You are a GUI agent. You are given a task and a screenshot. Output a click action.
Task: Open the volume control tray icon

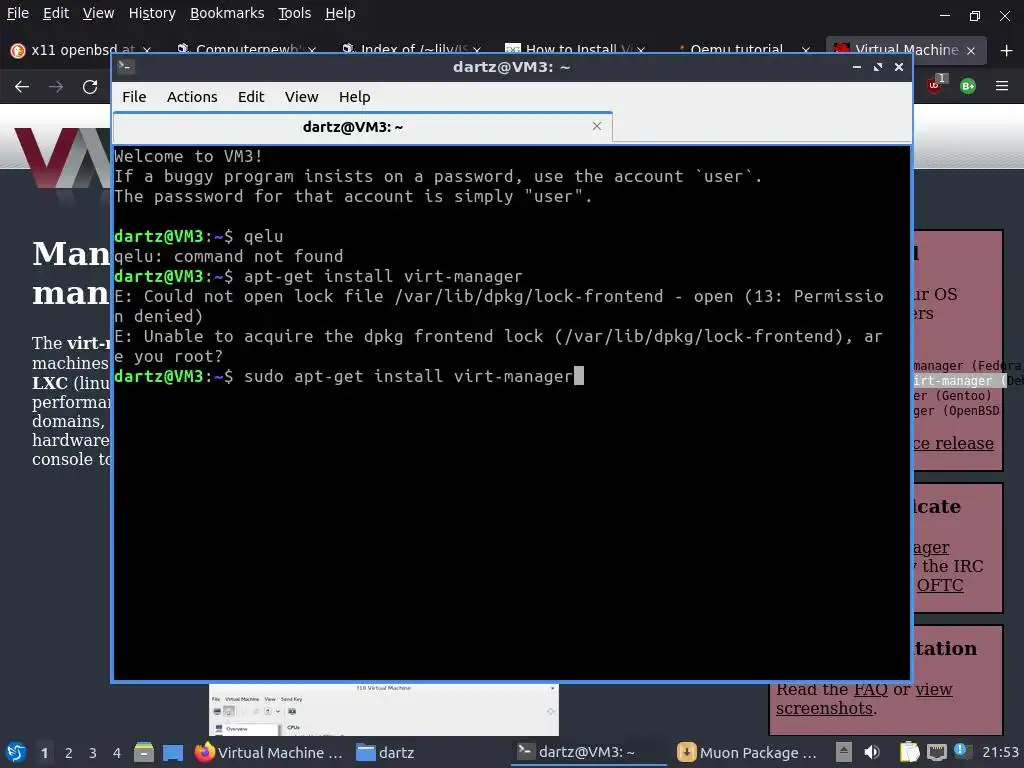pyautogui.click(x=872, y=752)
